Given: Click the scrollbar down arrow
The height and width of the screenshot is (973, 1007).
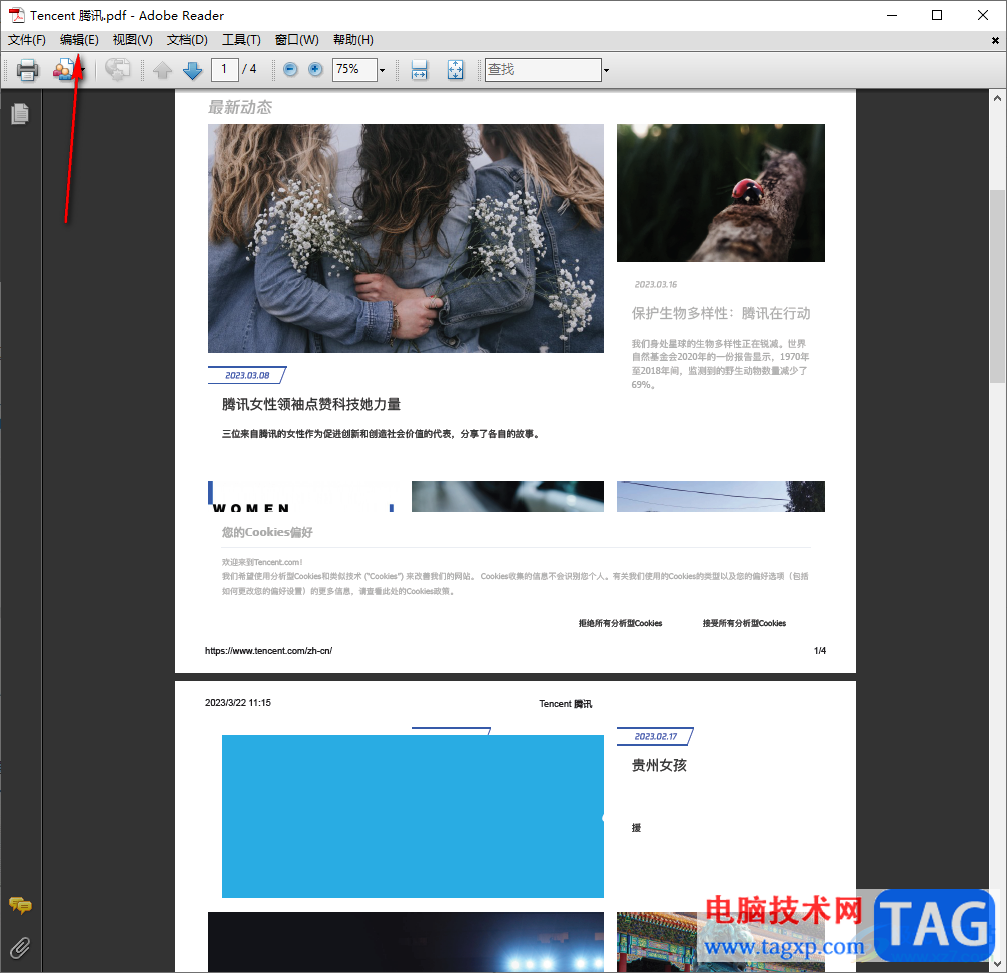Looking at the screenshot, I should coord(997,963).
